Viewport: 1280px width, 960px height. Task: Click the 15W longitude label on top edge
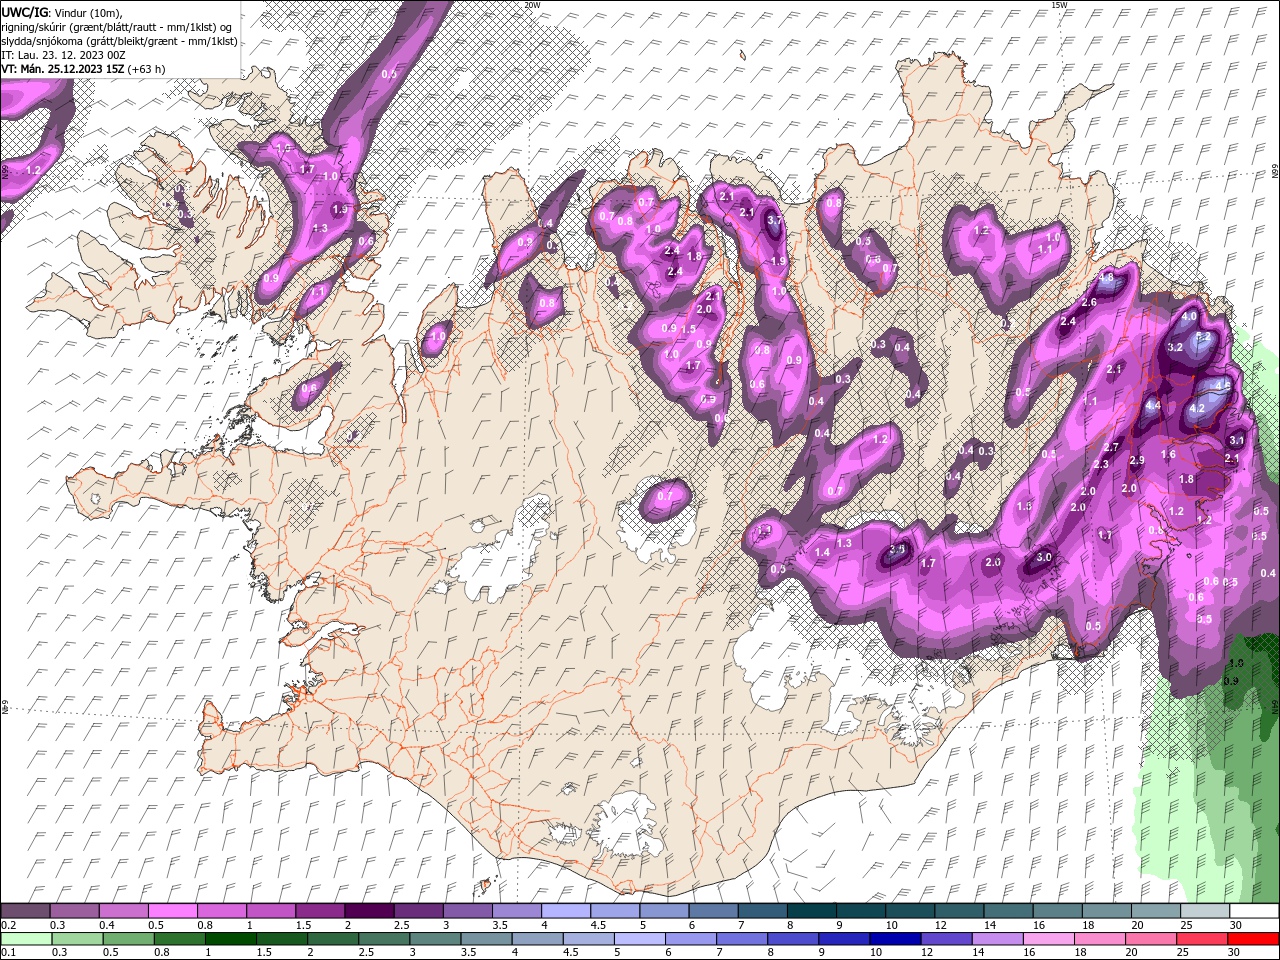pyautogui.click(x=1059, y=5)
